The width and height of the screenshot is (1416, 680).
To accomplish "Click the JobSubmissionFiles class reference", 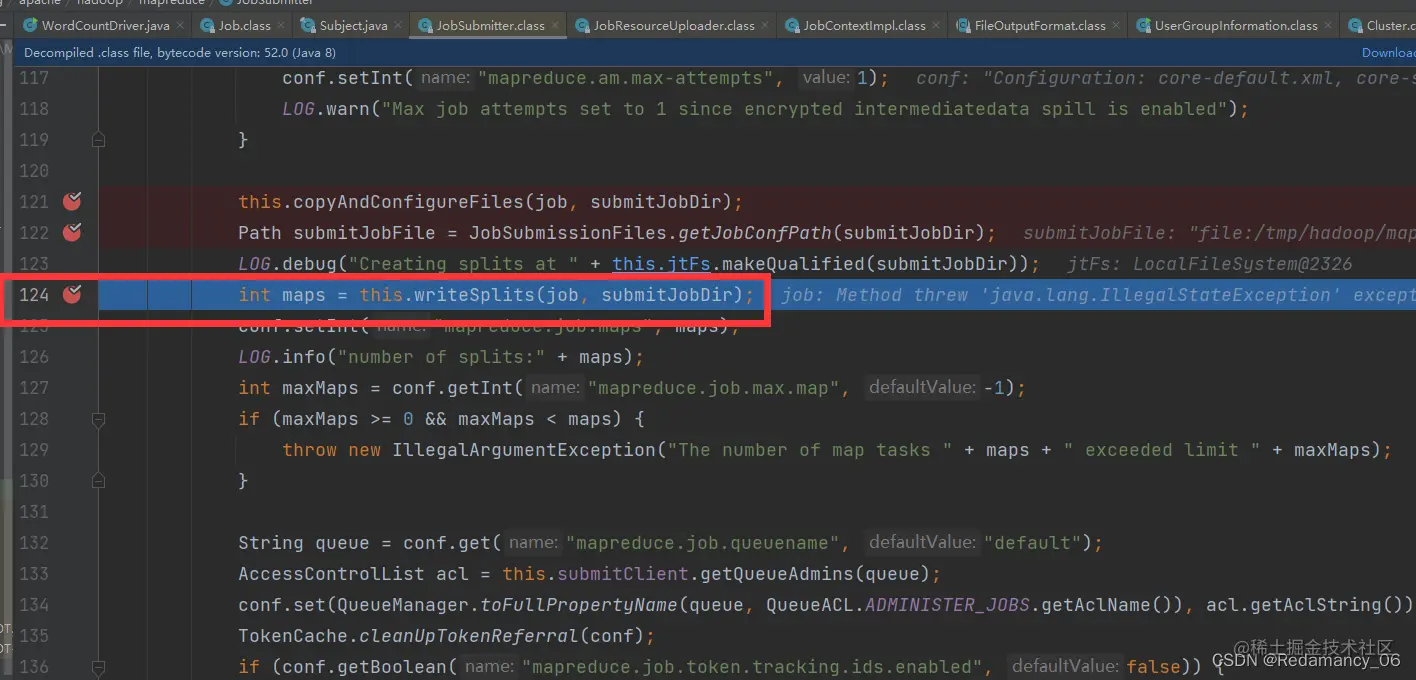I will pos(568,233).
